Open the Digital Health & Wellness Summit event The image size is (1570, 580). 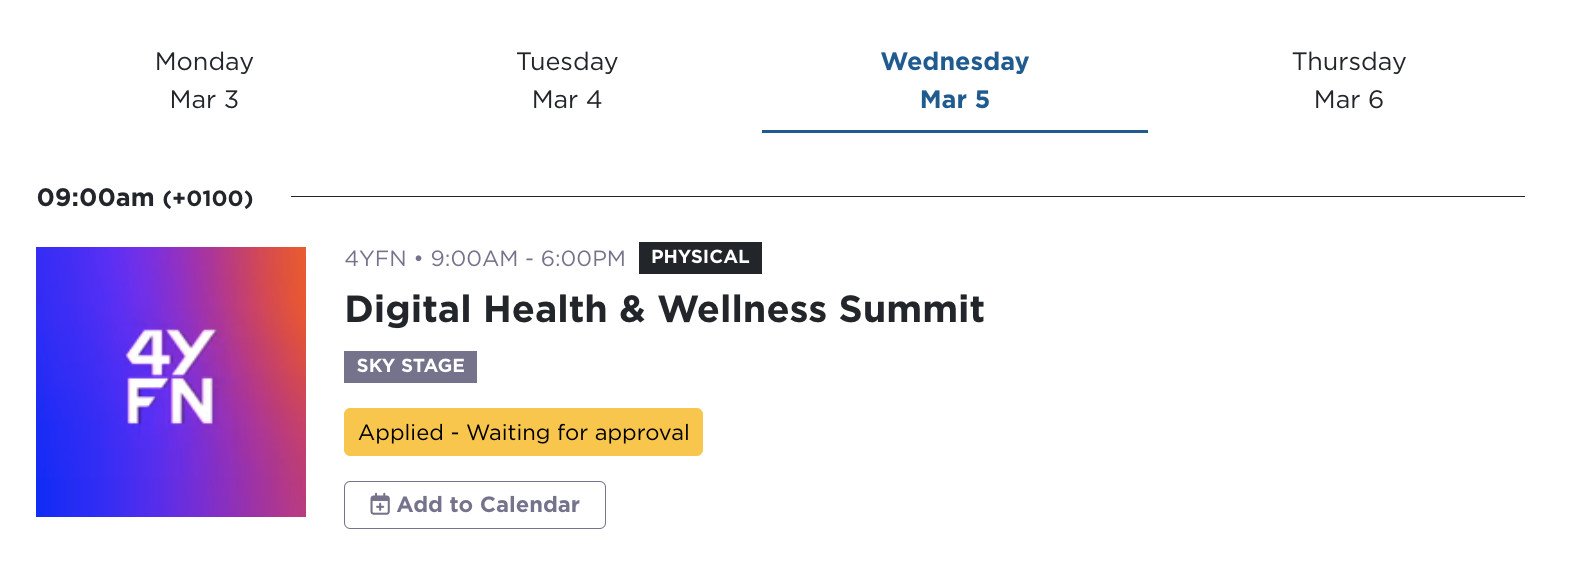coord(664,309)
